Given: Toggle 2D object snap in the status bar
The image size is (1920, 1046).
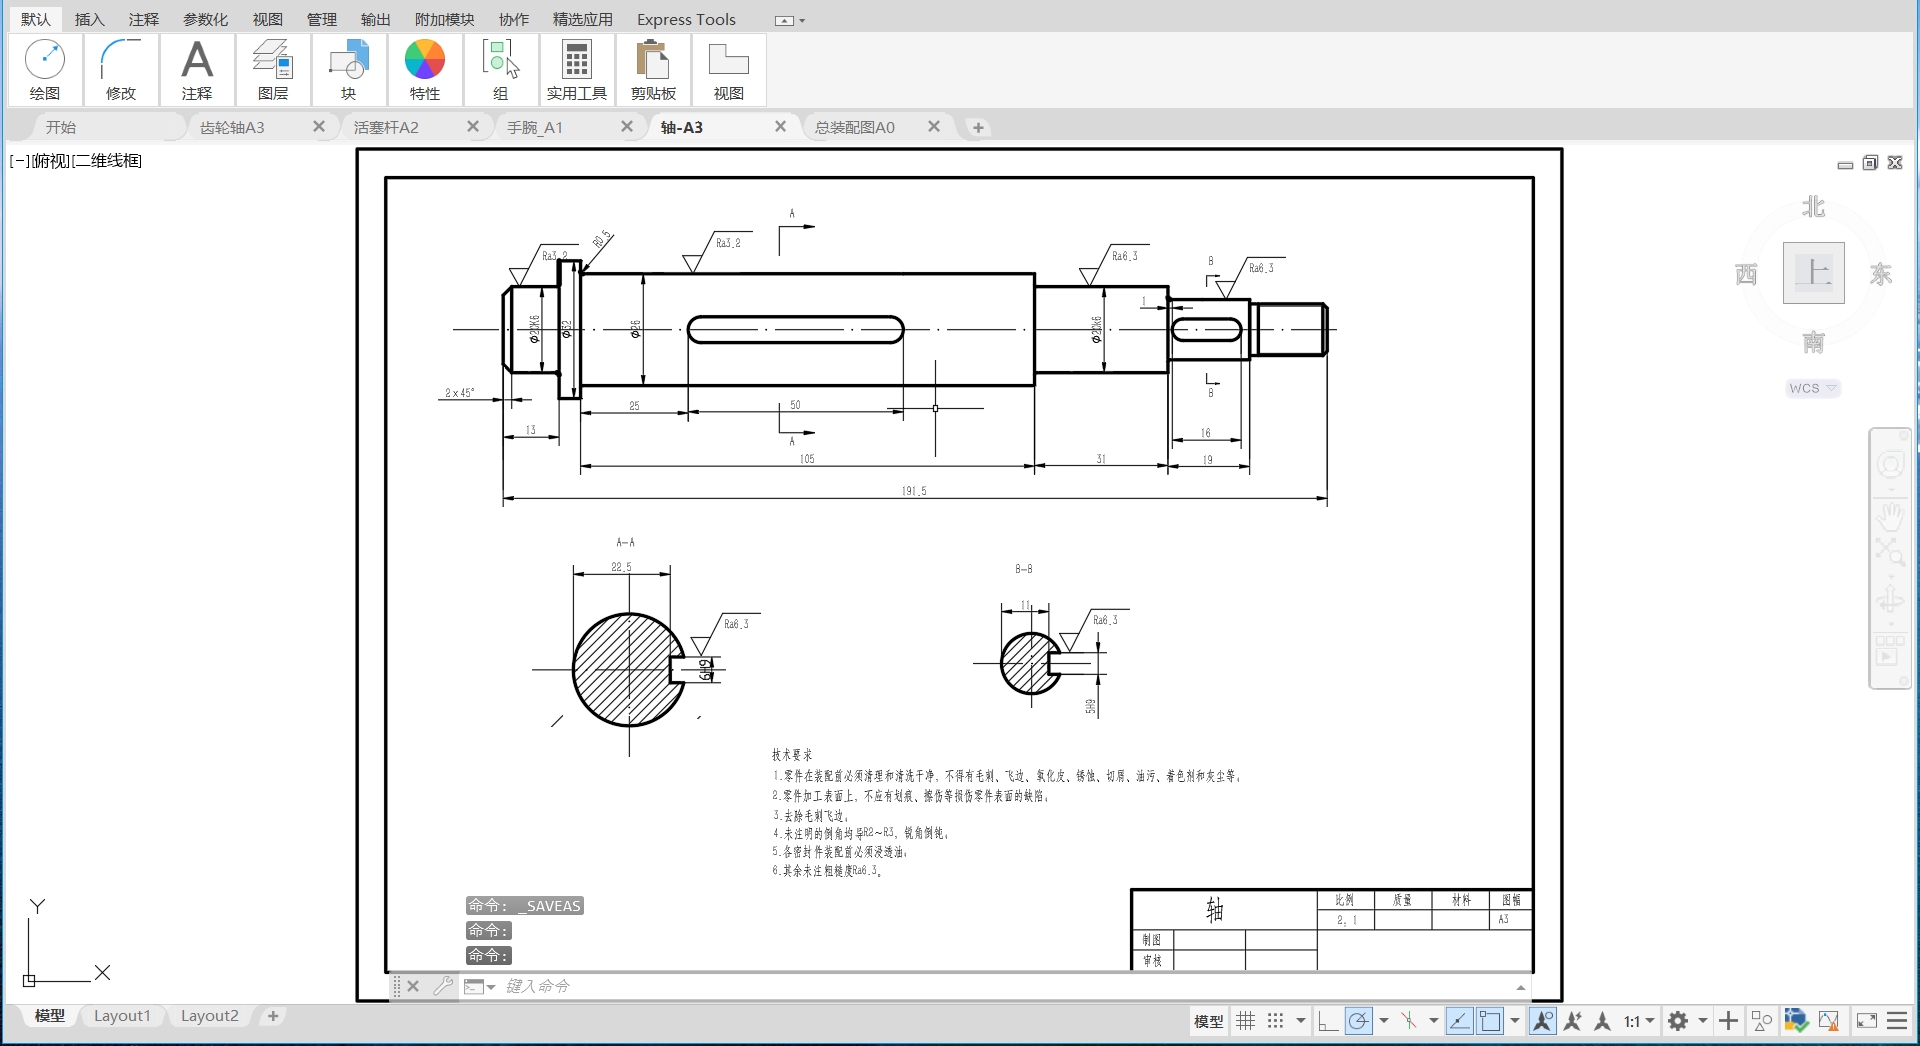Looking at the screenshot, I should point(1490,1021).
